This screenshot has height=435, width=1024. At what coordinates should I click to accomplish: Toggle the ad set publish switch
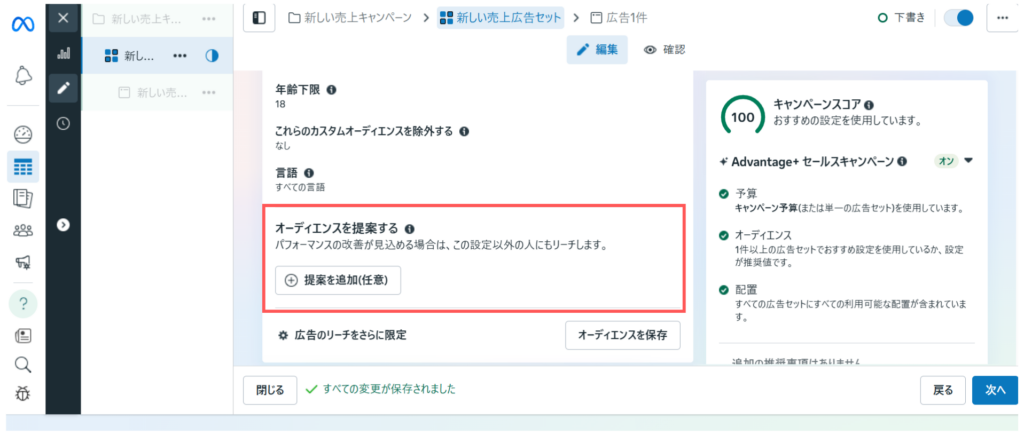958,18
